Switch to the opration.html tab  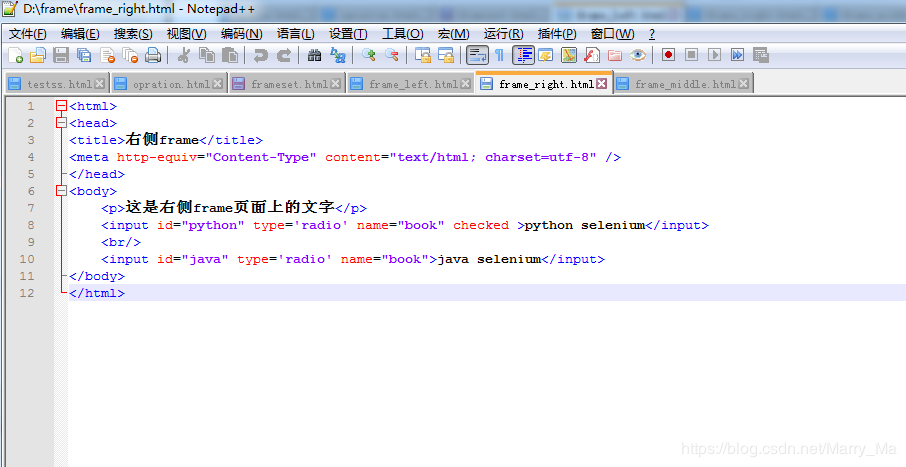(x=169, y=84)
